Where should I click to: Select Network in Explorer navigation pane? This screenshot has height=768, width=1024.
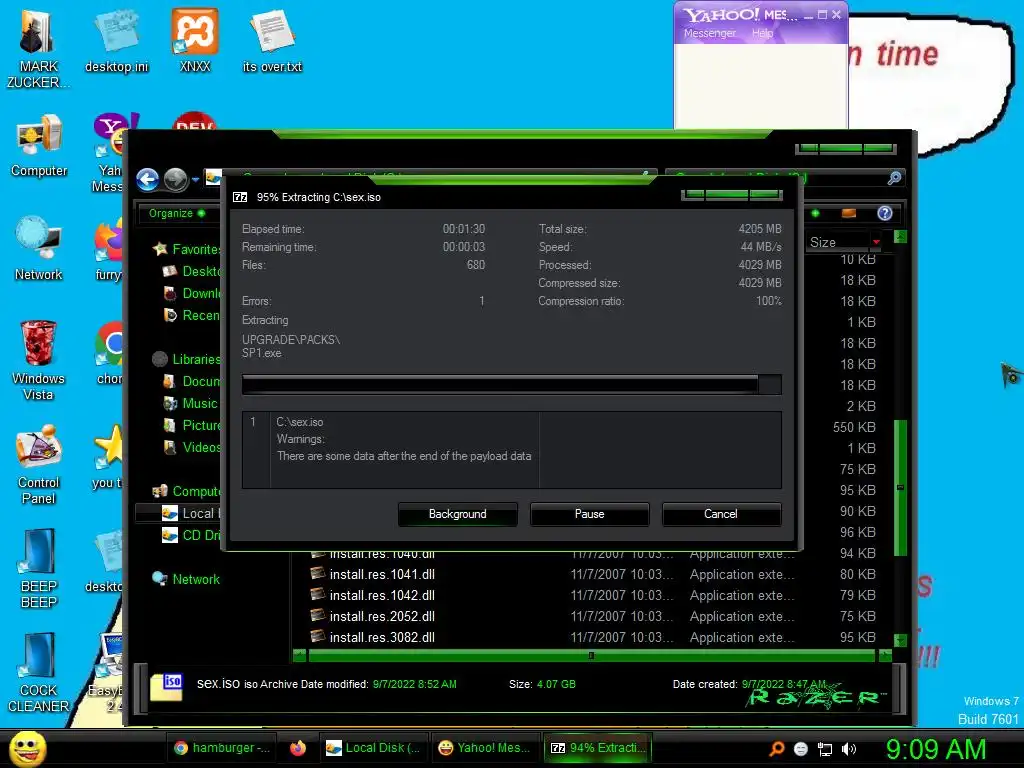(x=186, y=579)
